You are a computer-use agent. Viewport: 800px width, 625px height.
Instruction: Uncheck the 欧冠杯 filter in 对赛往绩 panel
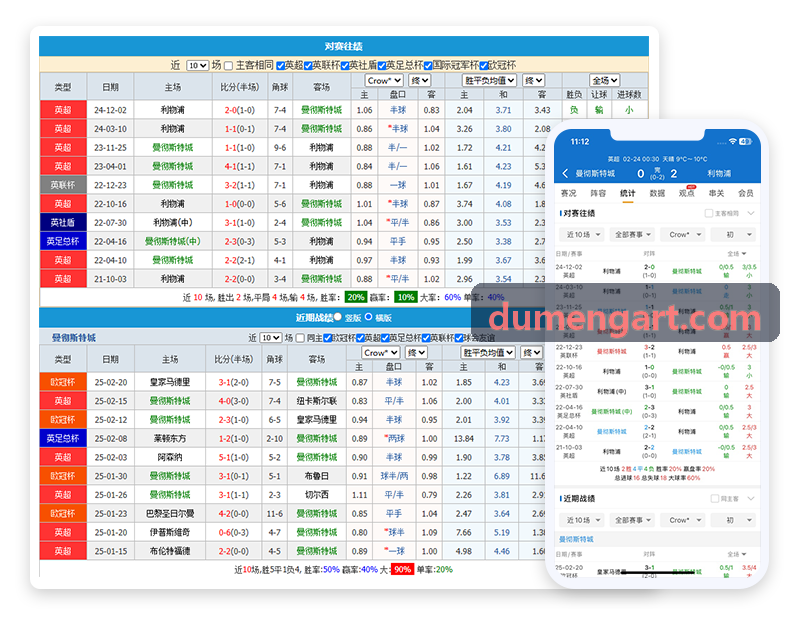(x=484, y=66)
